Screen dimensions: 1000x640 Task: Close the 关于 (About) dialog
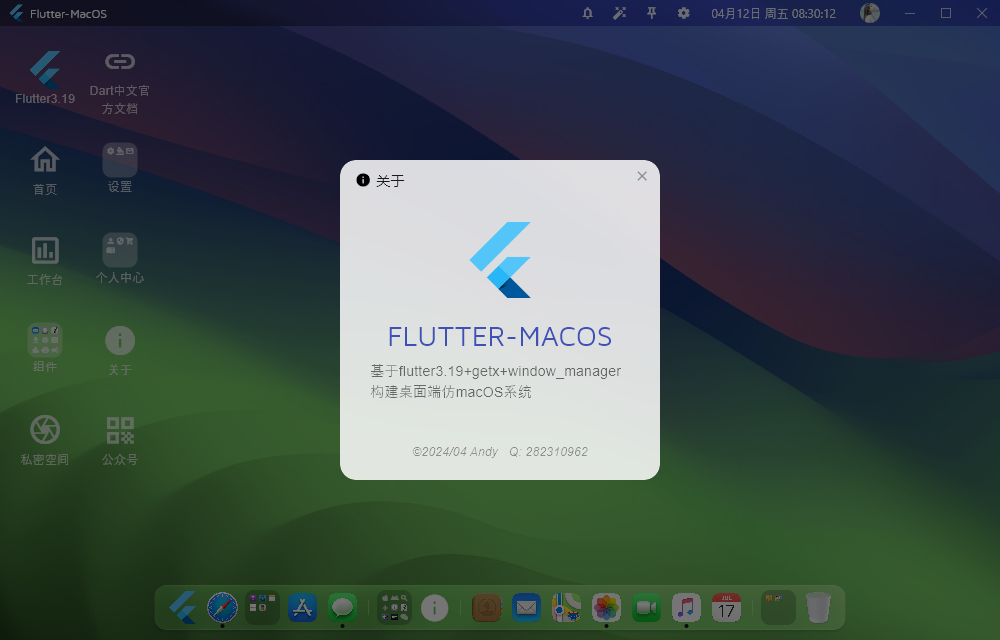point(642,175)
